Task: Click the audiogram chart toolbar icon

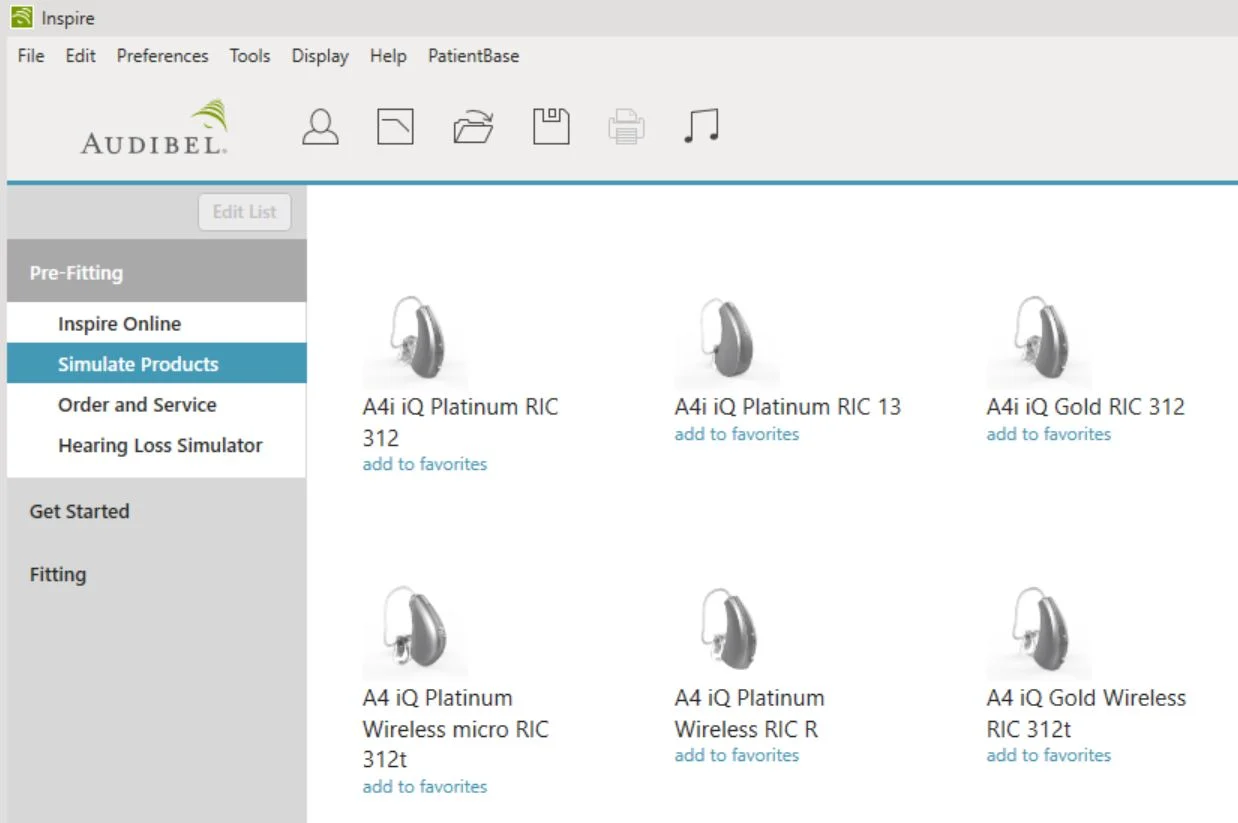Action: coord(395,127)
